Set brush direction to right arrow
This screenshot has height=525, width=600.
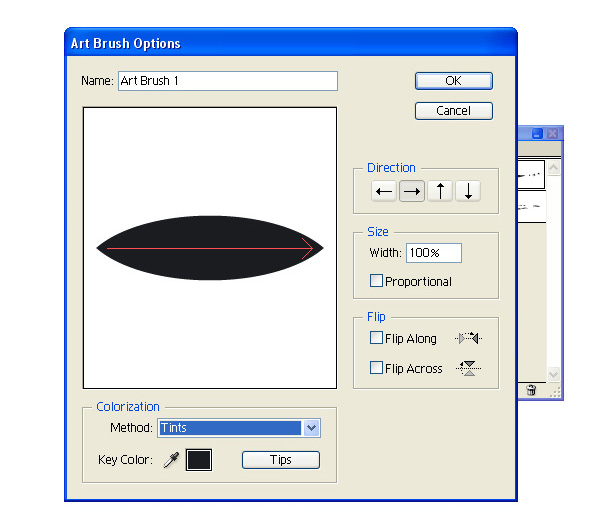point(411,191)
